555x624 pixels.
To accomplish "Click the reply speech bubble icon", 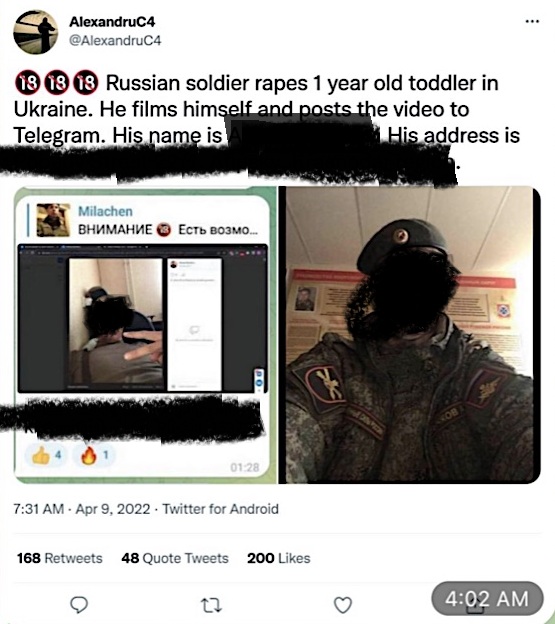I will 79,605.
